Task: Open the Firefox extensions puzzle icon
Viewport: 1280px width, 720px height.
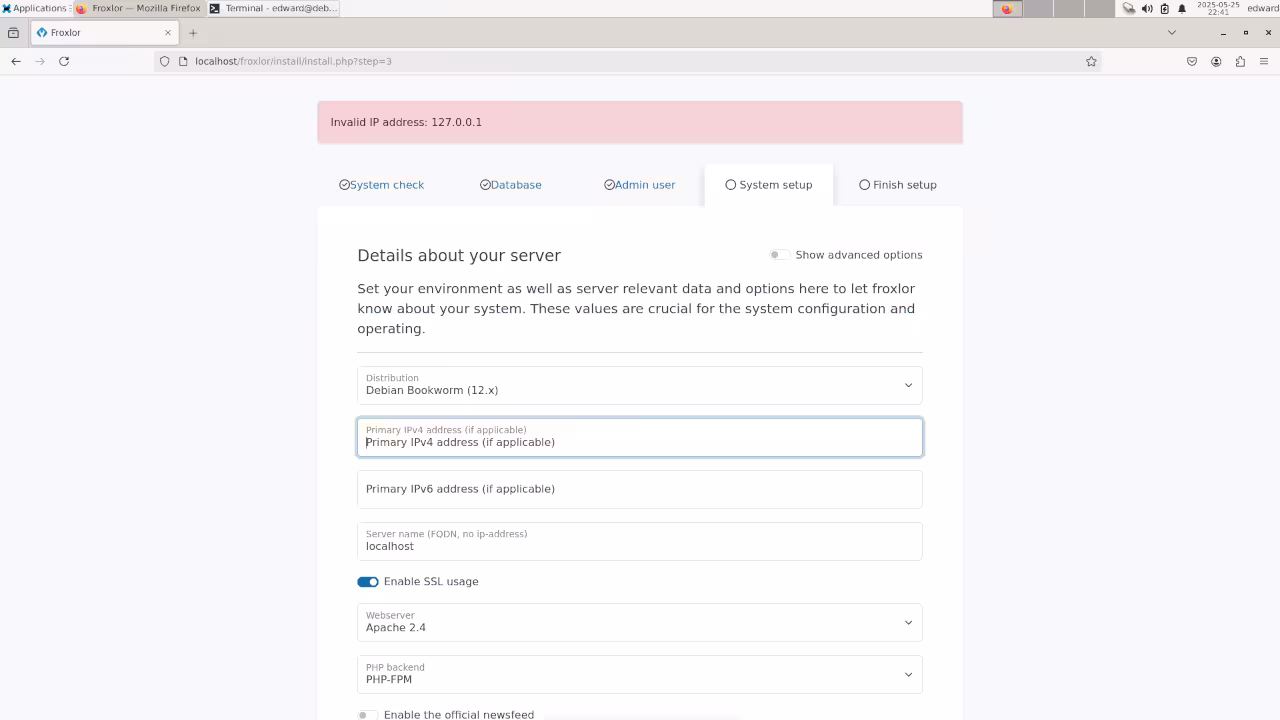Action: (1240, 61)
